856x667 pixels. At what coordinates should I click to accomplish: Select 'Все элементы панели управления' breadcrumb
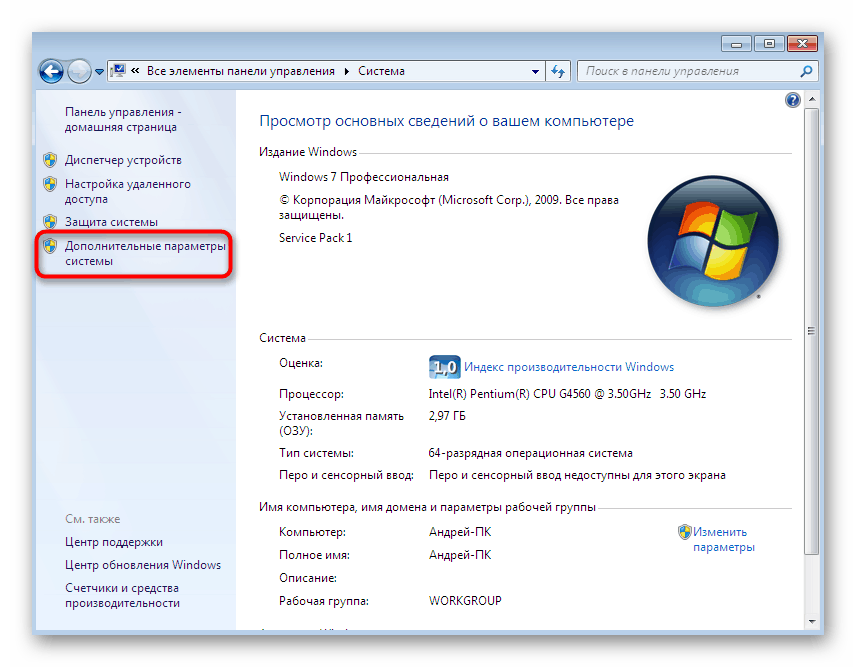point(241,71)
